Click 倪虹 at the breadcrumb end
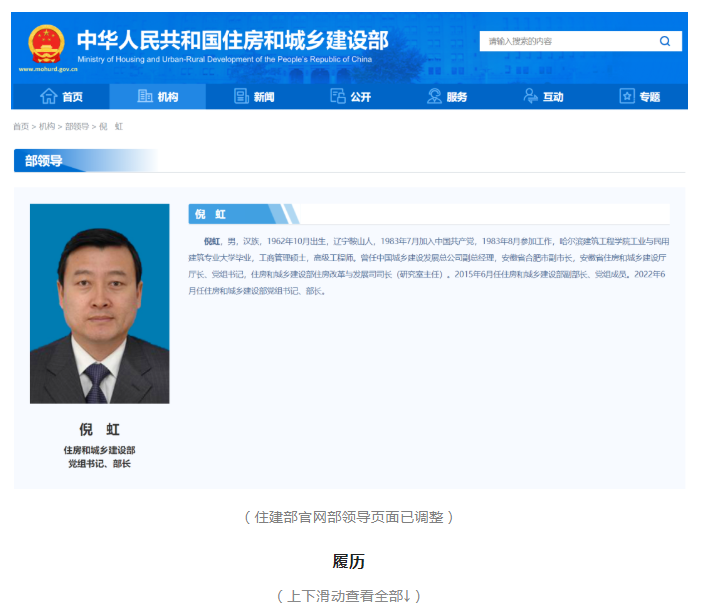The width and height of the screenshot is (713, 612). click(x=111, y=127)
